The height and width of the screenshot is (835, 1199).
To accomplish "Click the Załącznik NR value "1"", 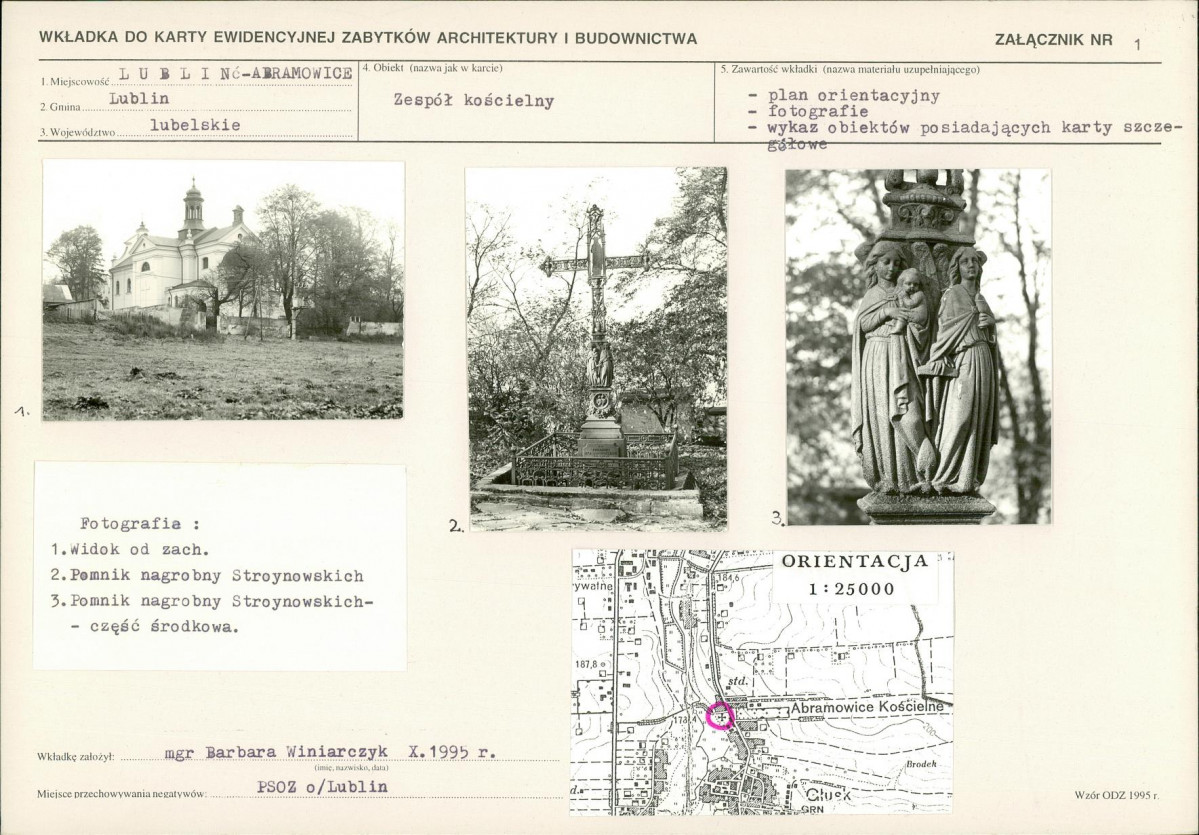I will 1137,43.
